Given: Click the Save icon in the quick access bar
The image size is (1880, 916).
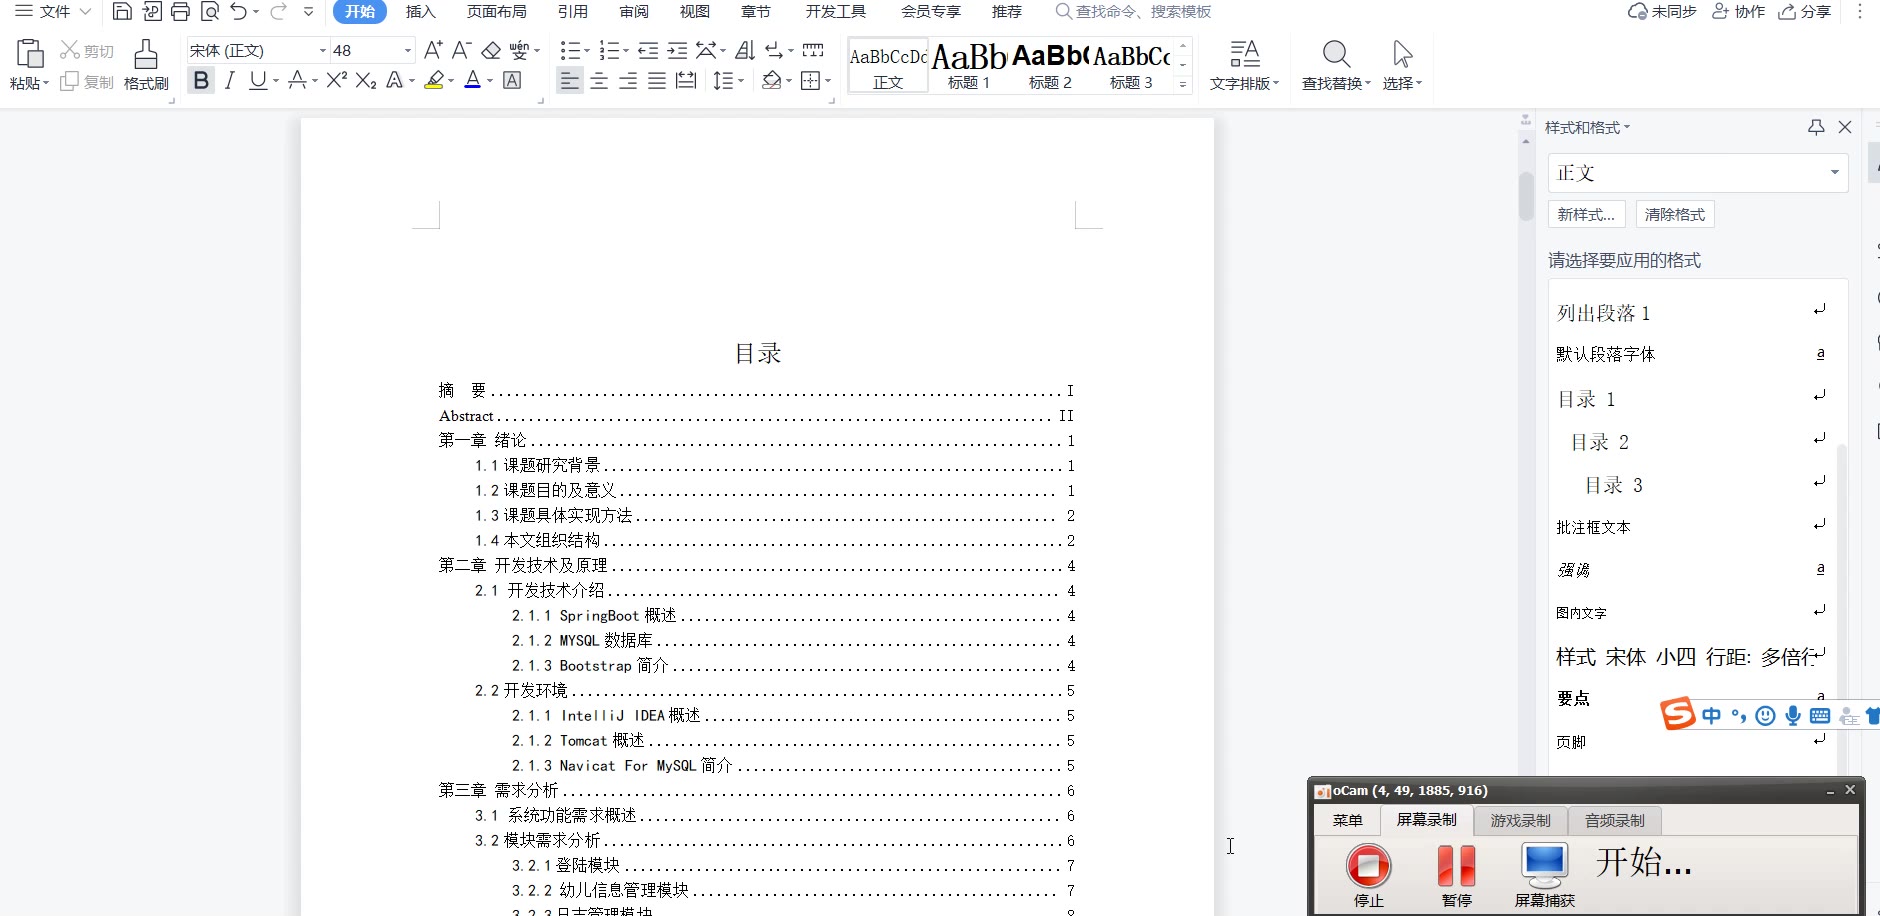Looking at the screenshot, I should (x=122, y=12).
